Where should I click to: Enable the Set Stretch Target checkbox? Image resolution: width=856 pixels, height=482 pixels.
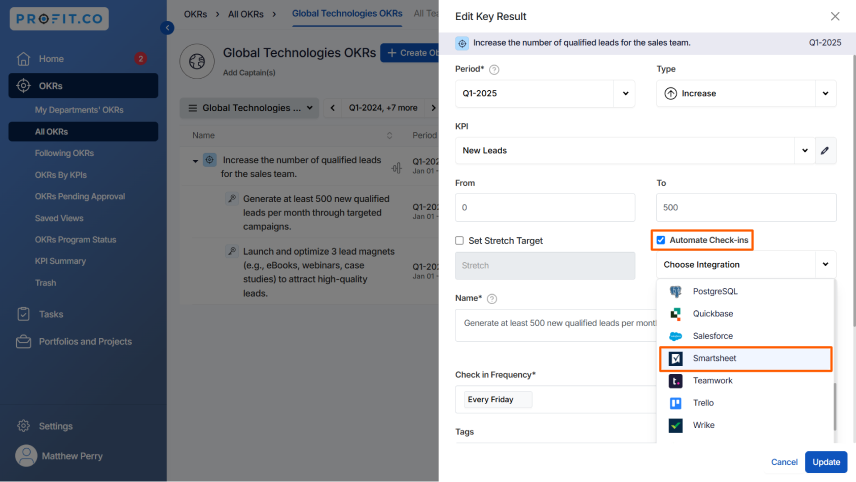pos(459,241)
